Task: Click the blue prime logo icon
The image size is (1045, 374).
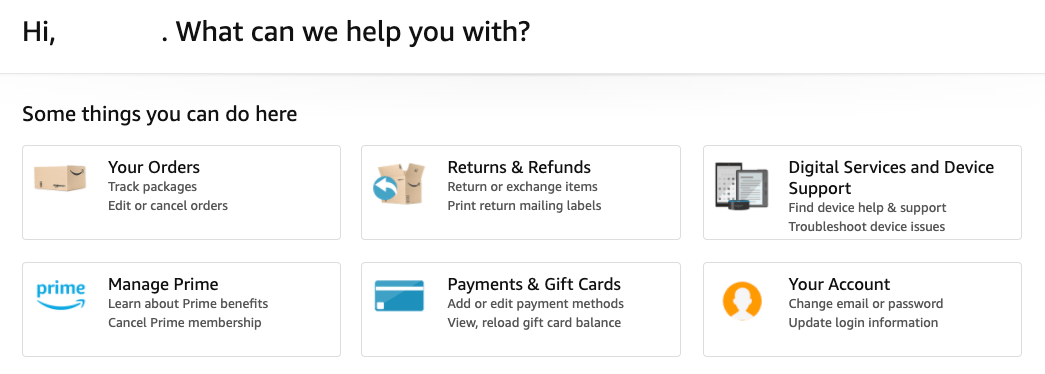Action: click(61, 296)
